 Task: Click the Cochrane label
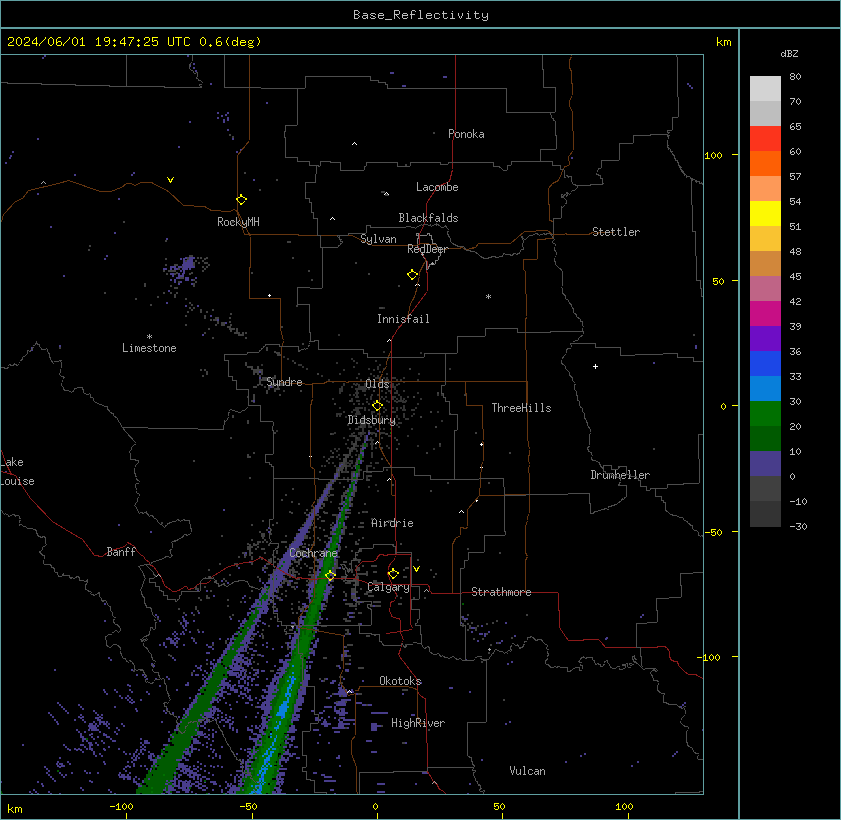coord(313,553)
